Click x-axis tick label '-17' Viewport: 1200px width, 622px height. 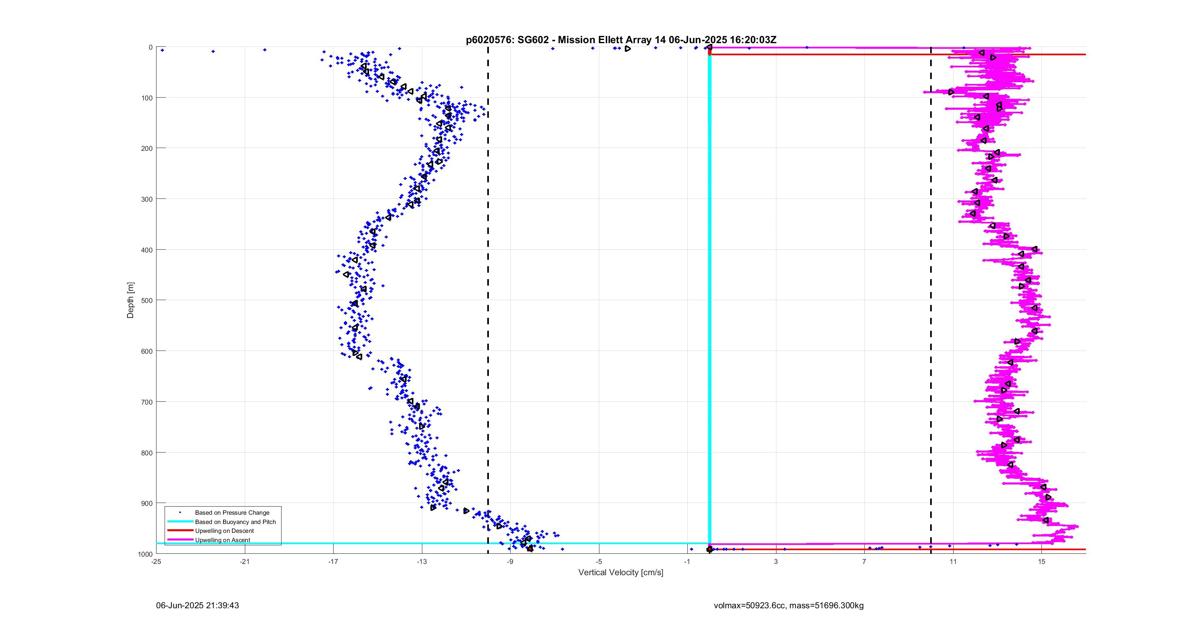333,562
